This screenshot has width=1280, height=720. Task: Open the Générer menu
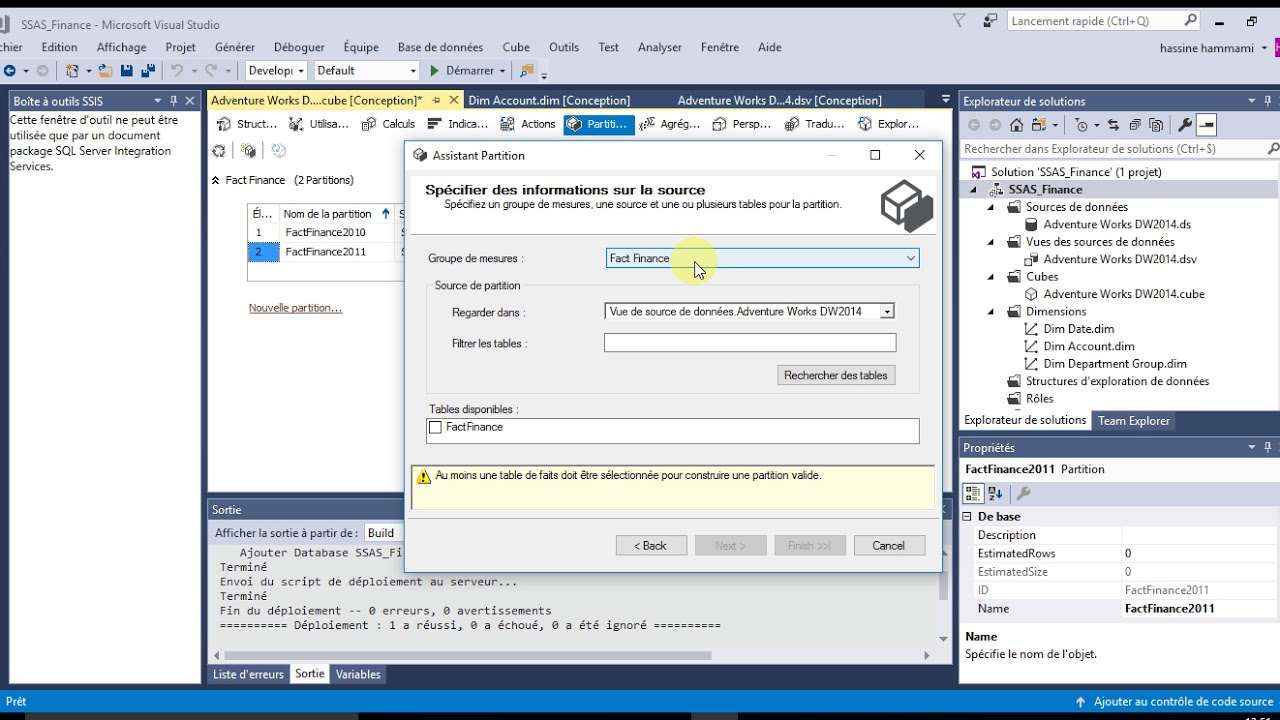pos(235,47)
